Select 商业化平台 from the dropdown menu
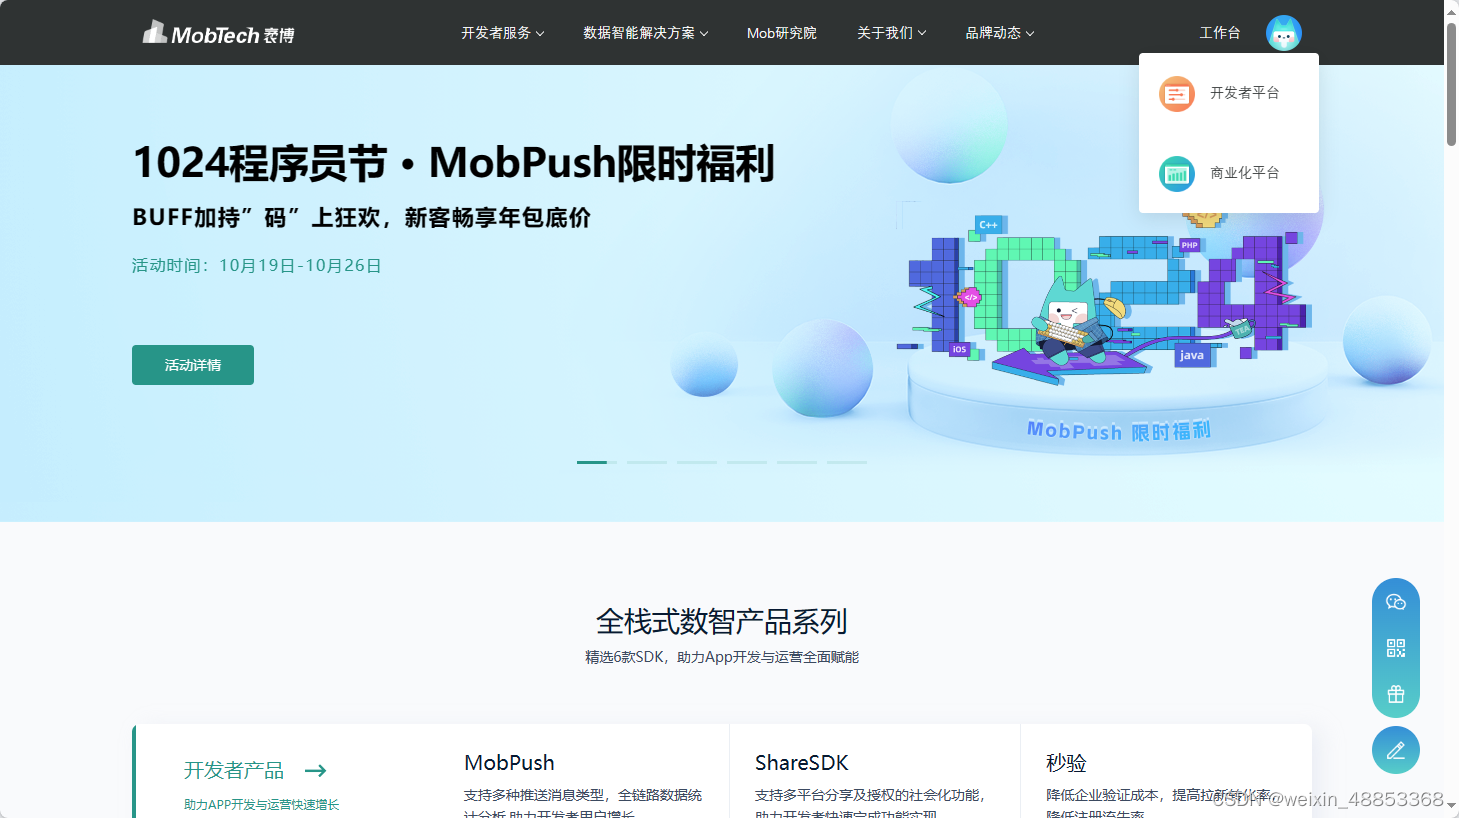The image size is (1459, 818). 1229,173
